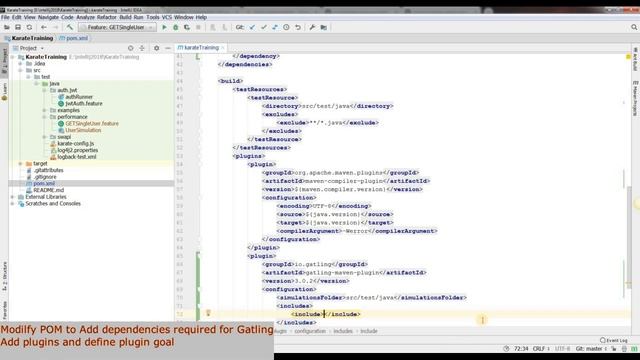Click the Open folder toolbar icon
Screen dimensions: 640x360
coord(7,27)
